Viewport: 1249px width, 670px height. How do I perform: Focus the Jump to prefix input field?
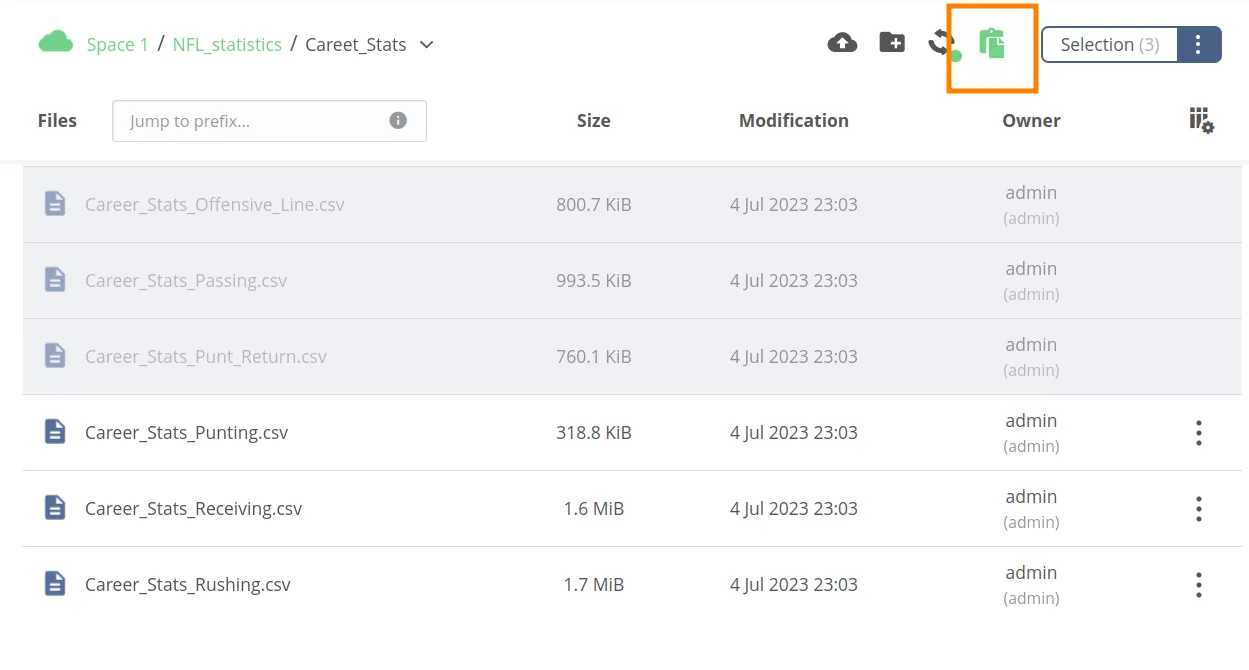click(255, 121)
